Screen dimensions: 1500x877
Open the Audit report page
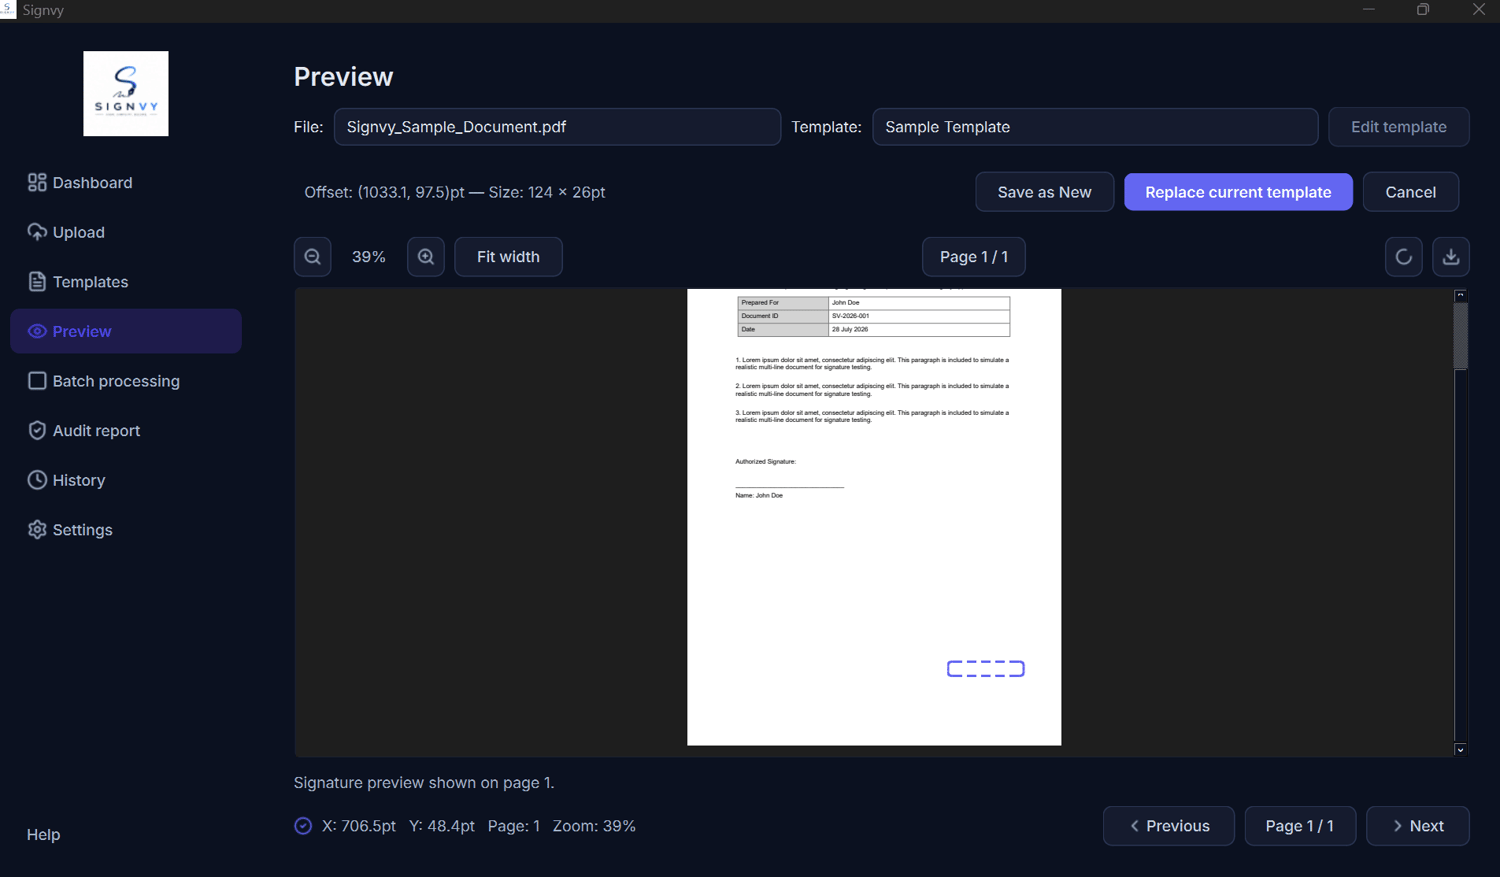click(126, 431)
